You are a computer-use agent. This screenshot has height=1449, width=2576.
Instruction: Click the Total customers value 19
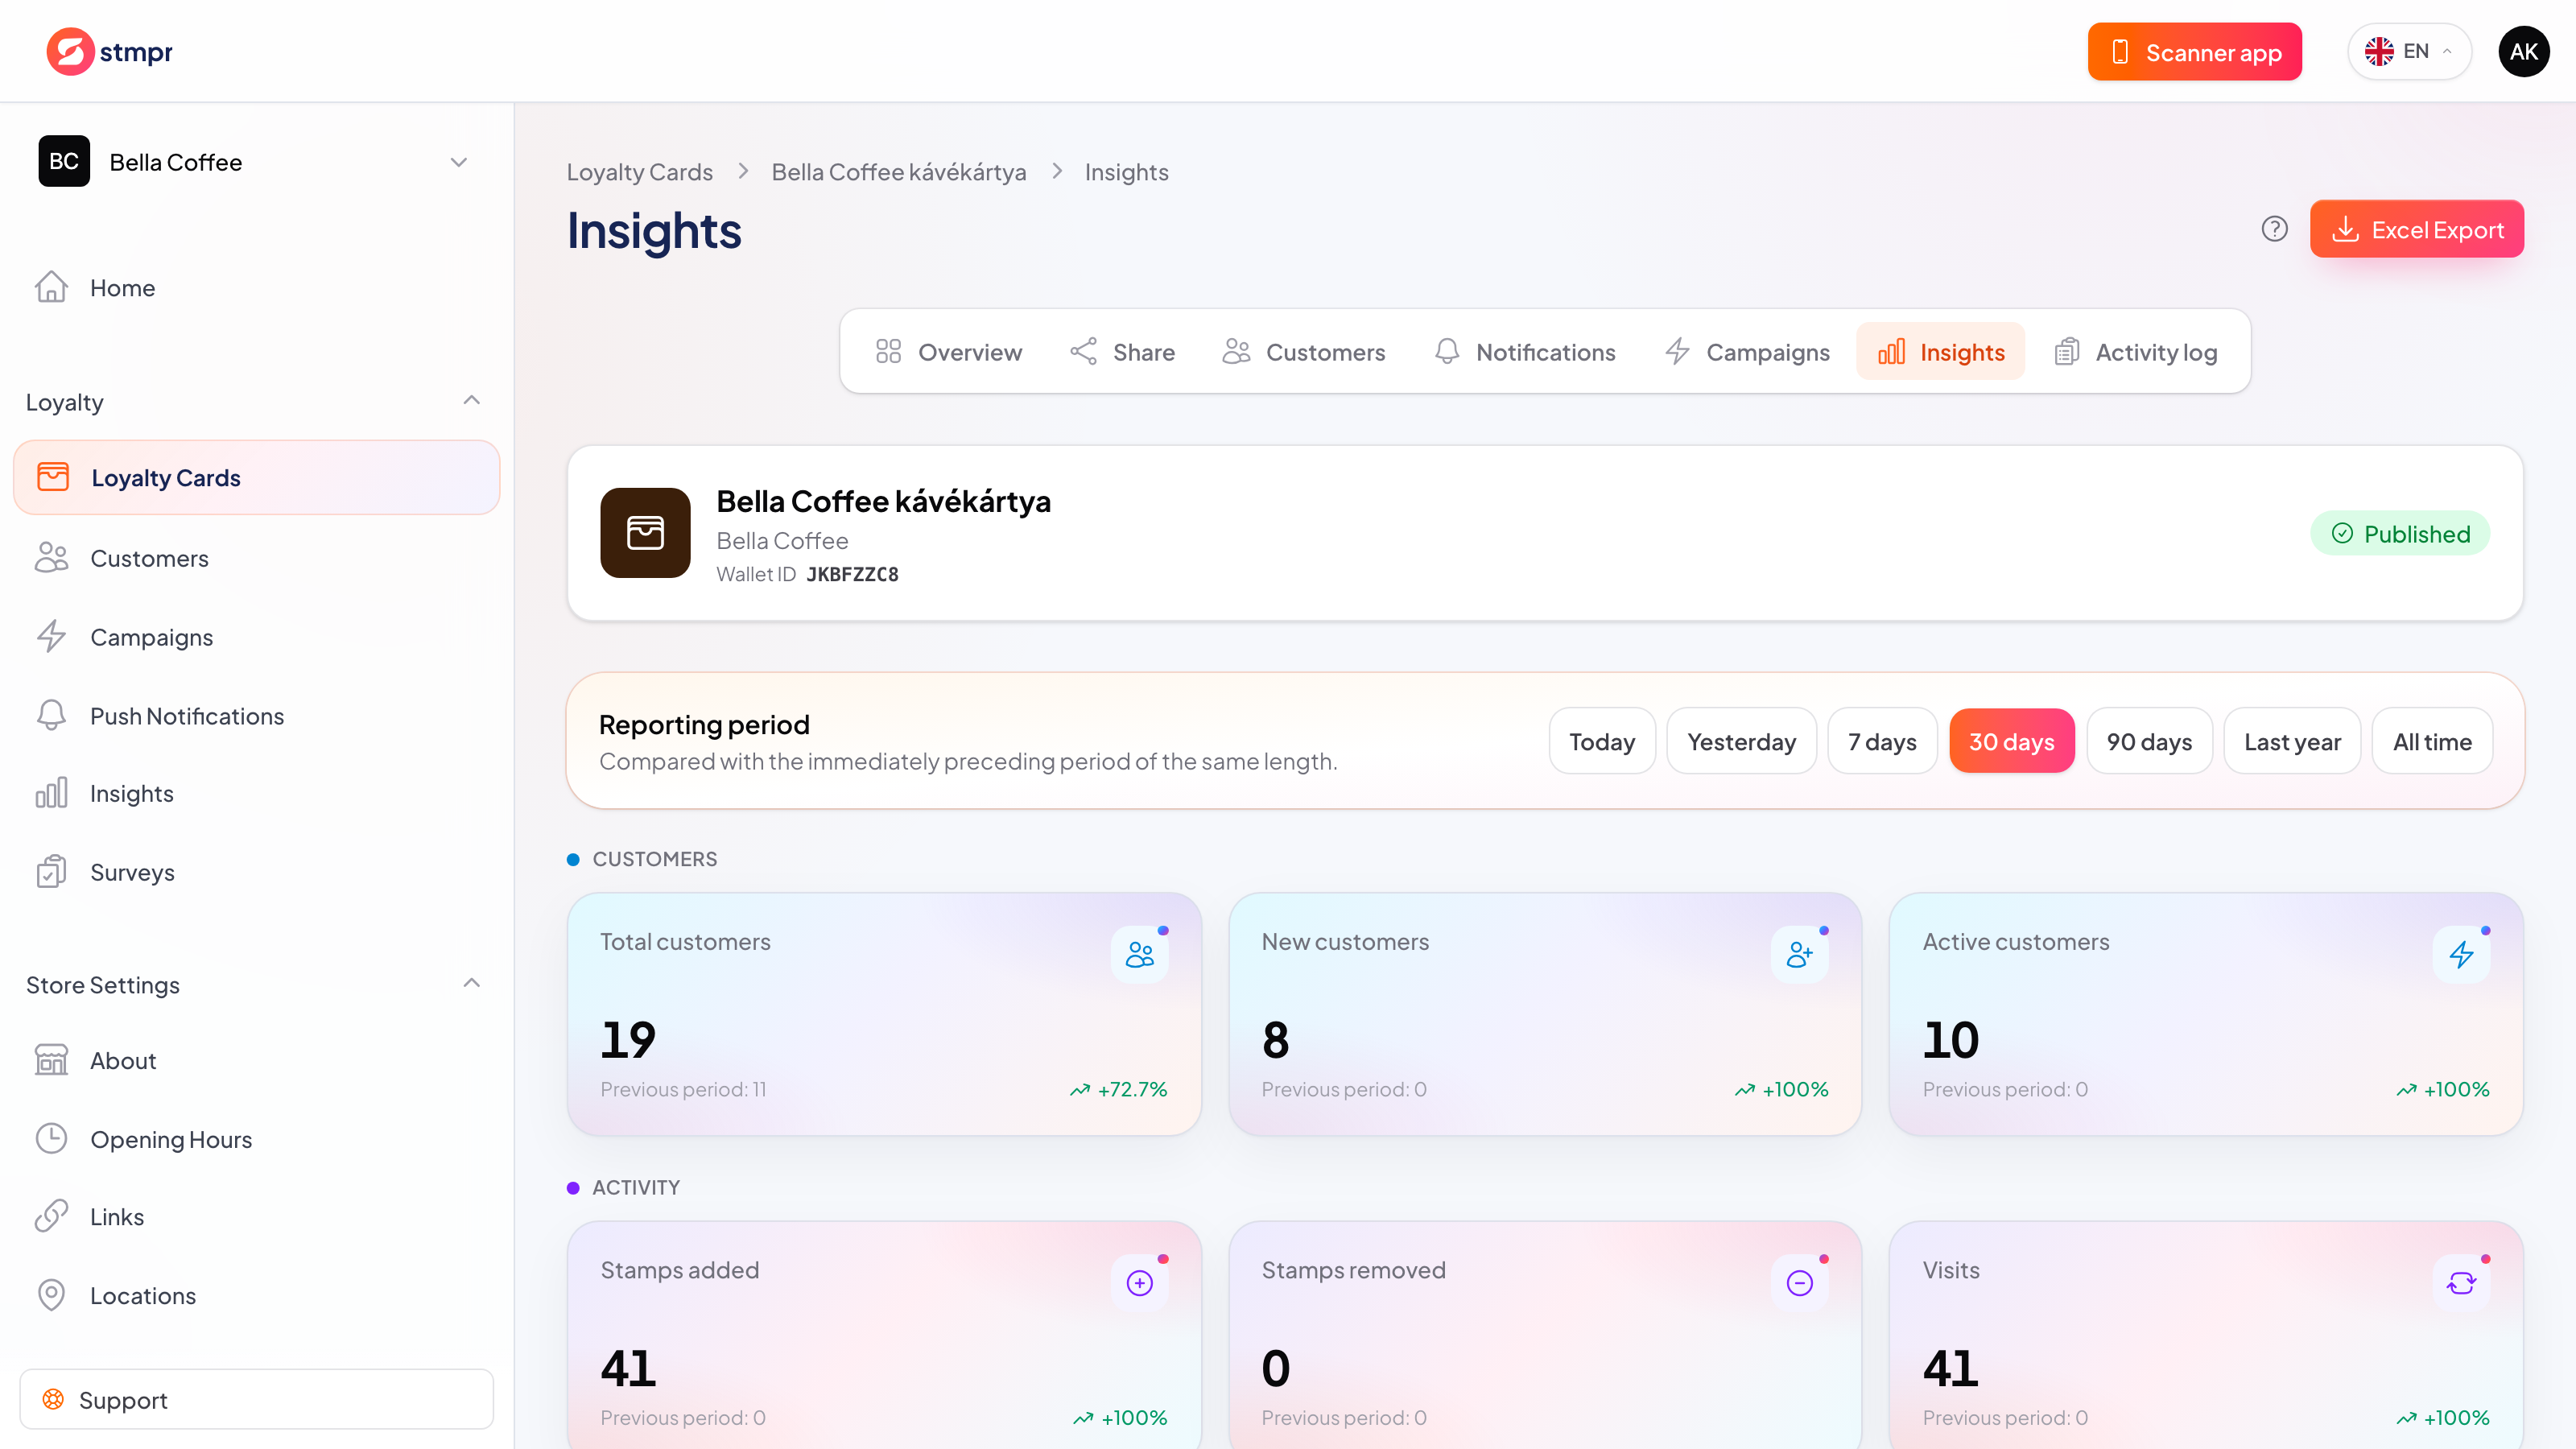628,1039
